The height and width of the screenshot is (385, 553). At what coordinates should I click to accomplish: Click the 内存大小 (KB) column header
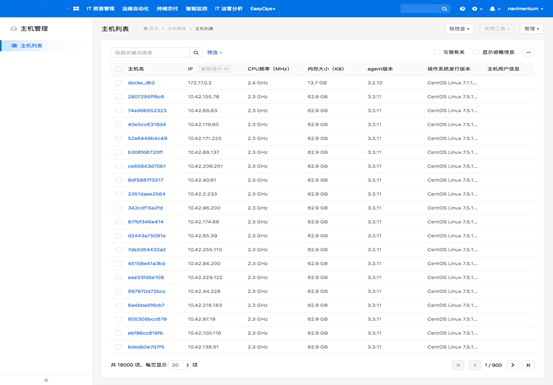click(326, 69)
